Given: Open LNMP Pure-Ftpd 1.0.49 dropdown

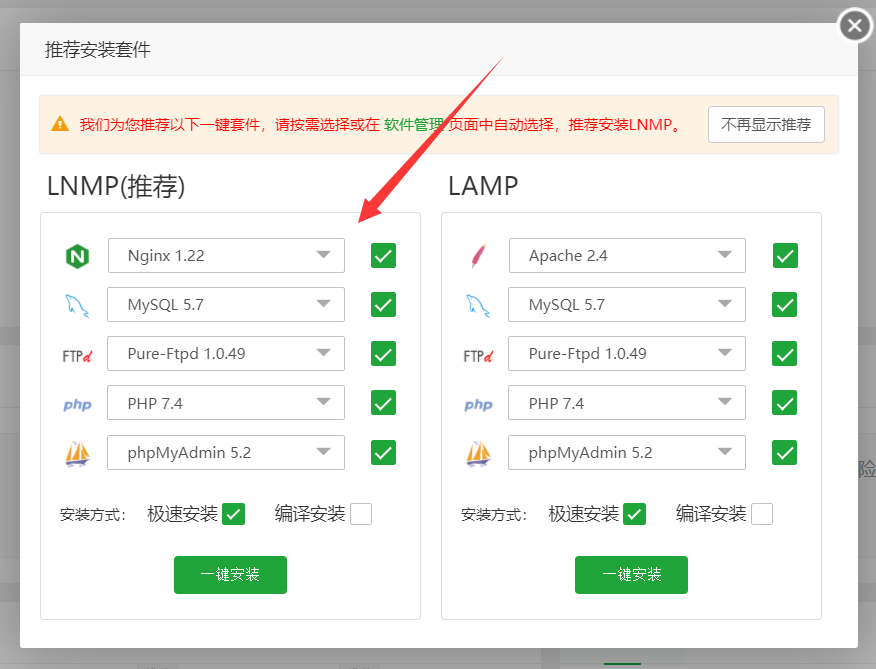Looking at the screenshot, I should pos(226,354).
